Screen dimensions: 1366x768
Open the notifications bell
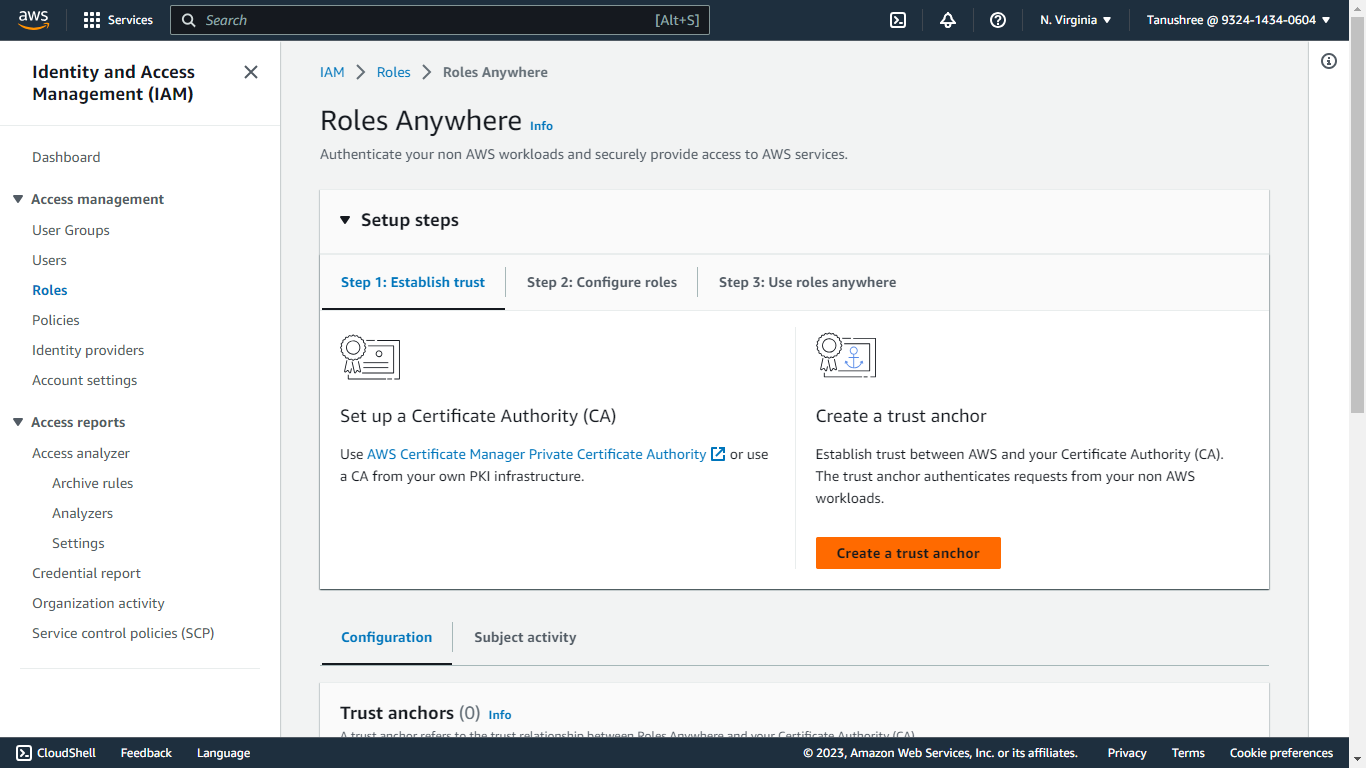pos(948,20)
